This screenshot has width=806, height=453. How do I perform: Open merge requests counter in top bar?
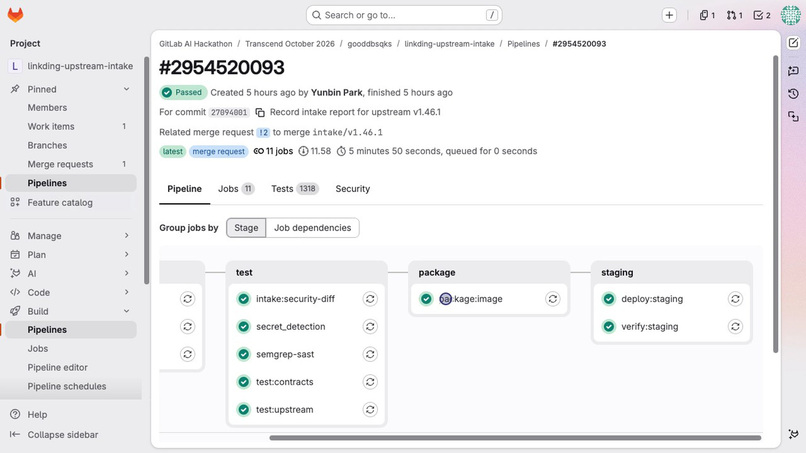click(734, 15)
